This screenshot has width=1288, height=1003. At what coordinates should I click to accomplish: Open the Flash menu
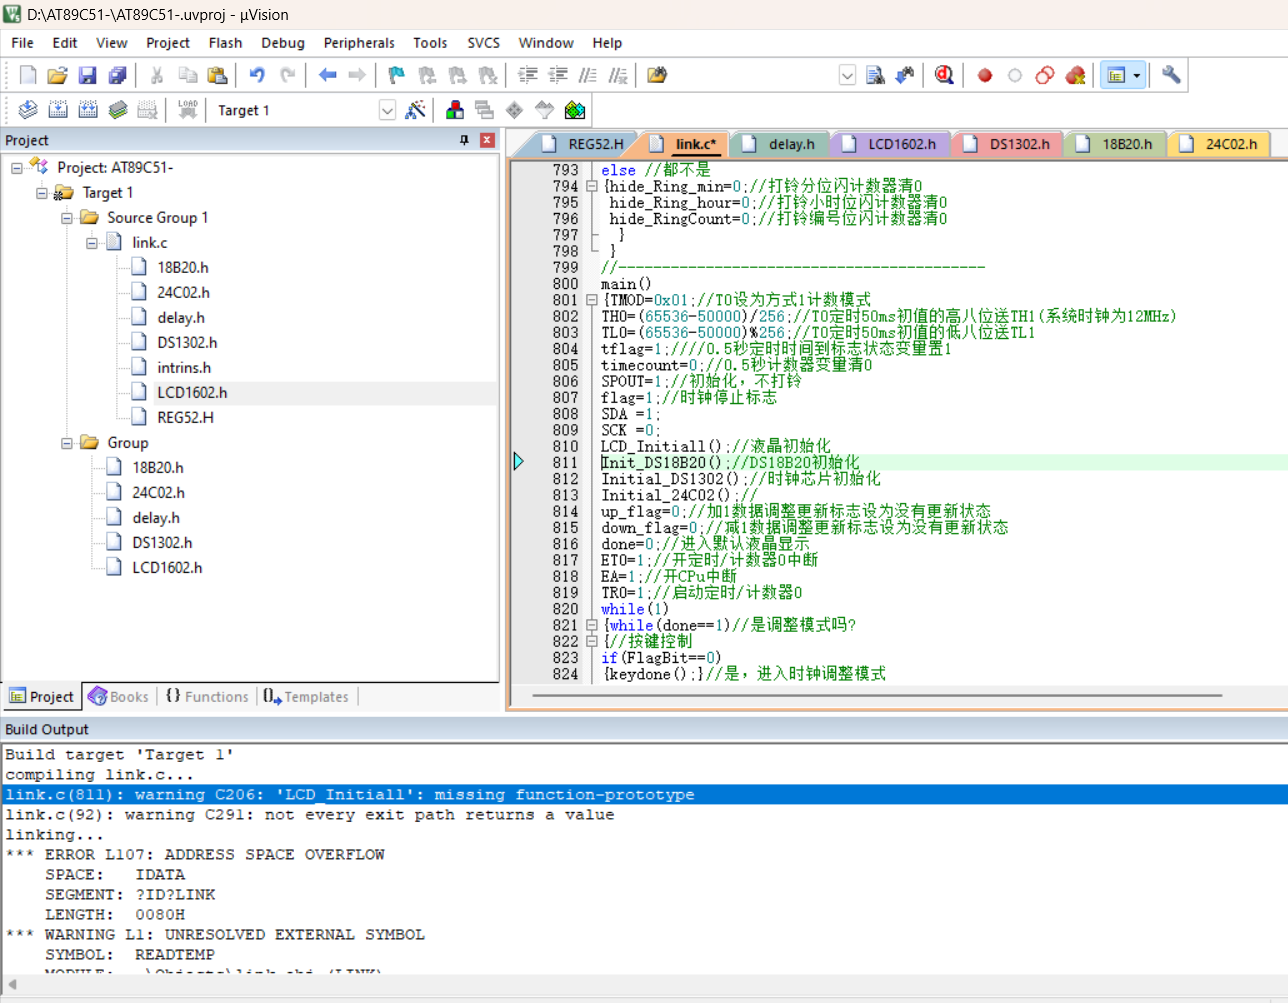225,43
